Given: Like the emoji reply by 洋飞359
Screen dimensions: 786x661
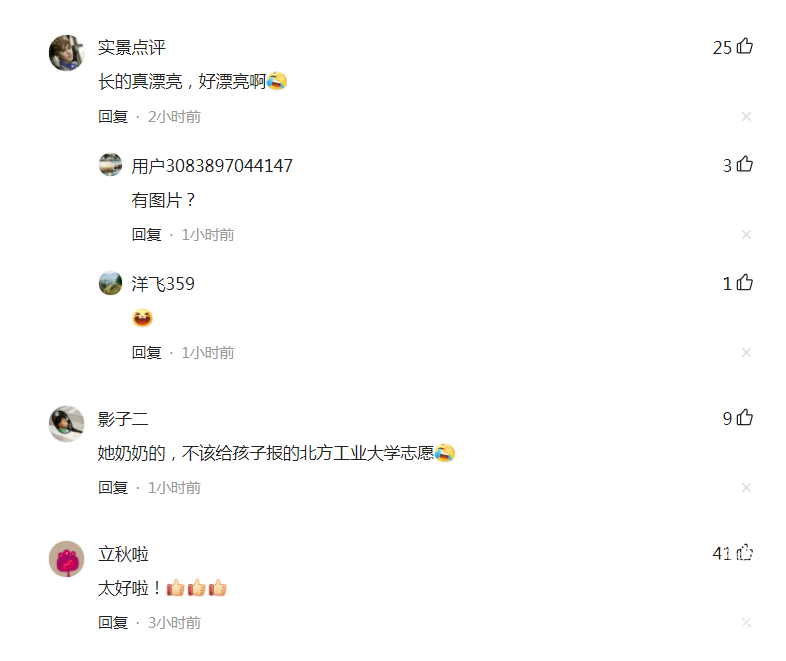Looking at the screenshot, I should click(745, 283).
